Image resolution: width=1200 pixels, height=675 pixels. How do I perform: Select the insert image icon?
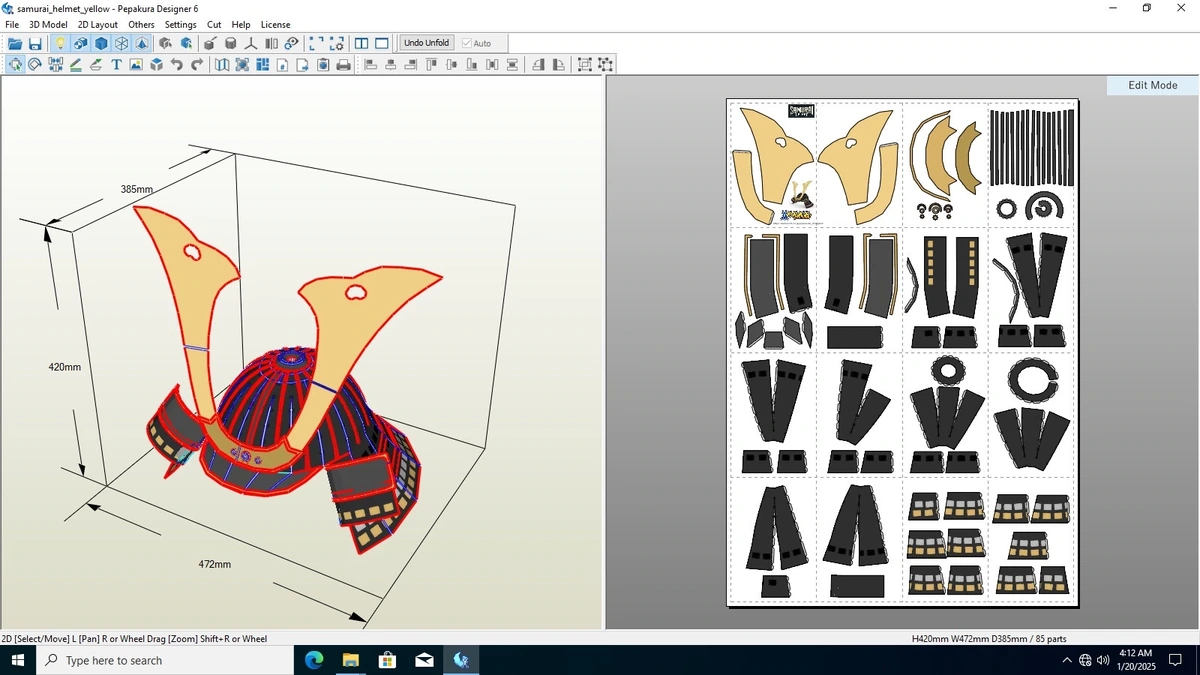[136, 65]
